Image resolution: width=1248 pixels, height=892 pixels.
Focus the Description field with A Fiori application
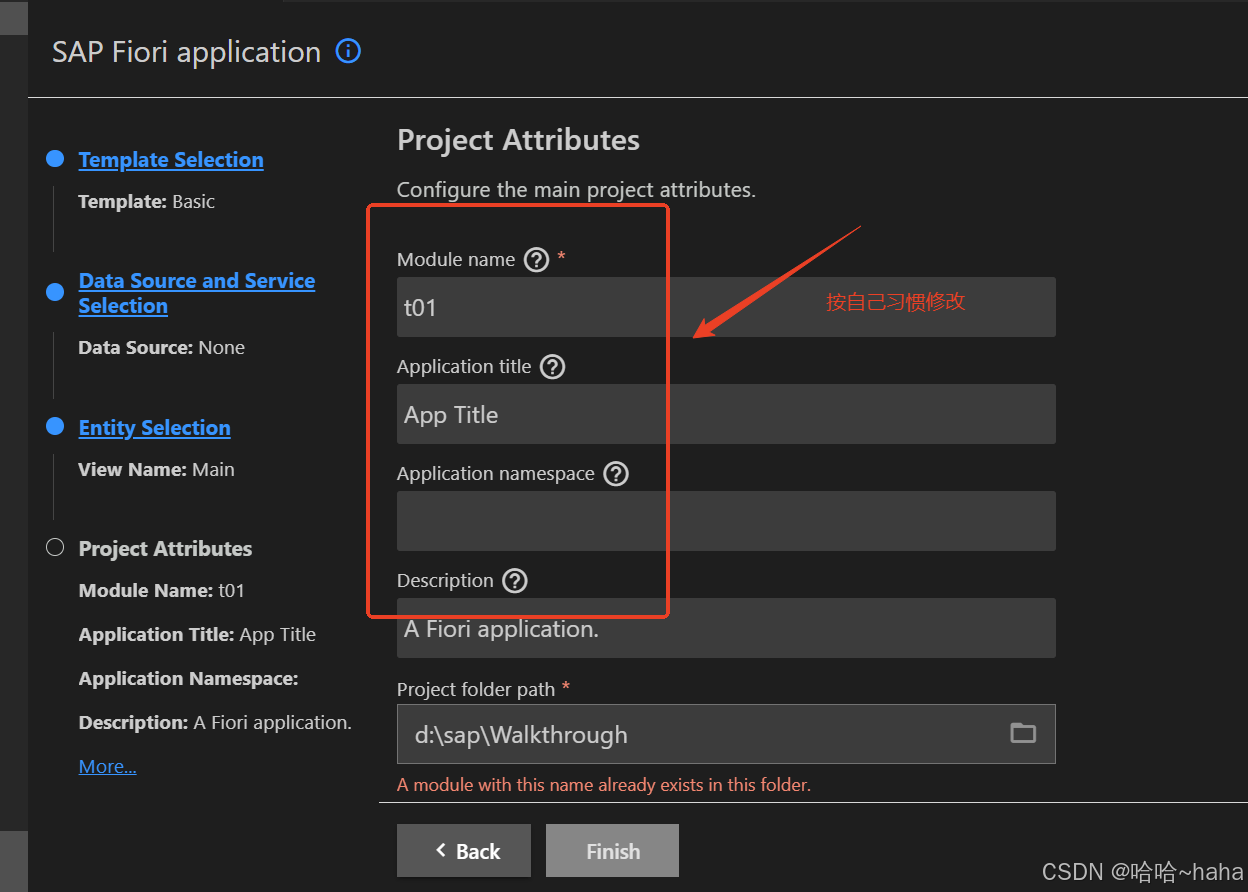click(x=726, y=628)
